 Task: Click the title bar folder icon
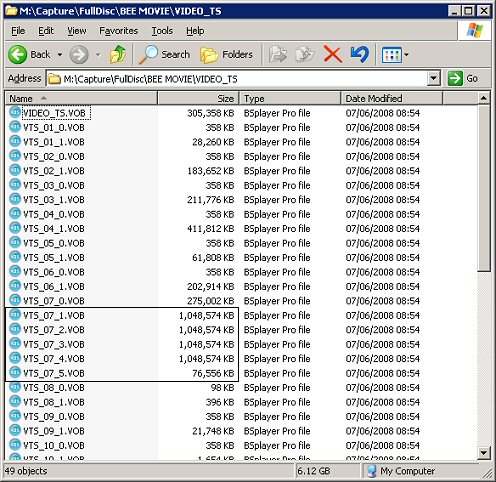pyautogui.click(x=11, y=11)
